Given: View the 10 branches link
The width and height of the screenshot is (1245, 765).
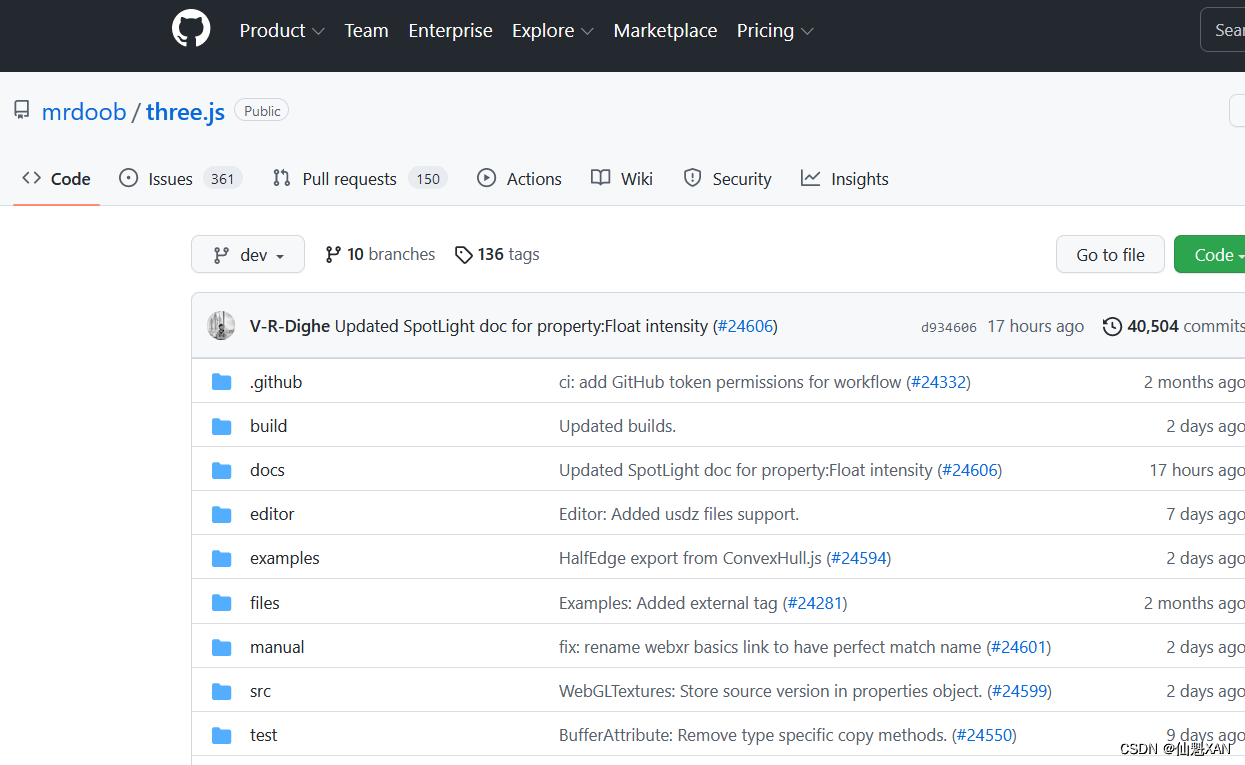Looking at the screenshot, I should 380,255.
